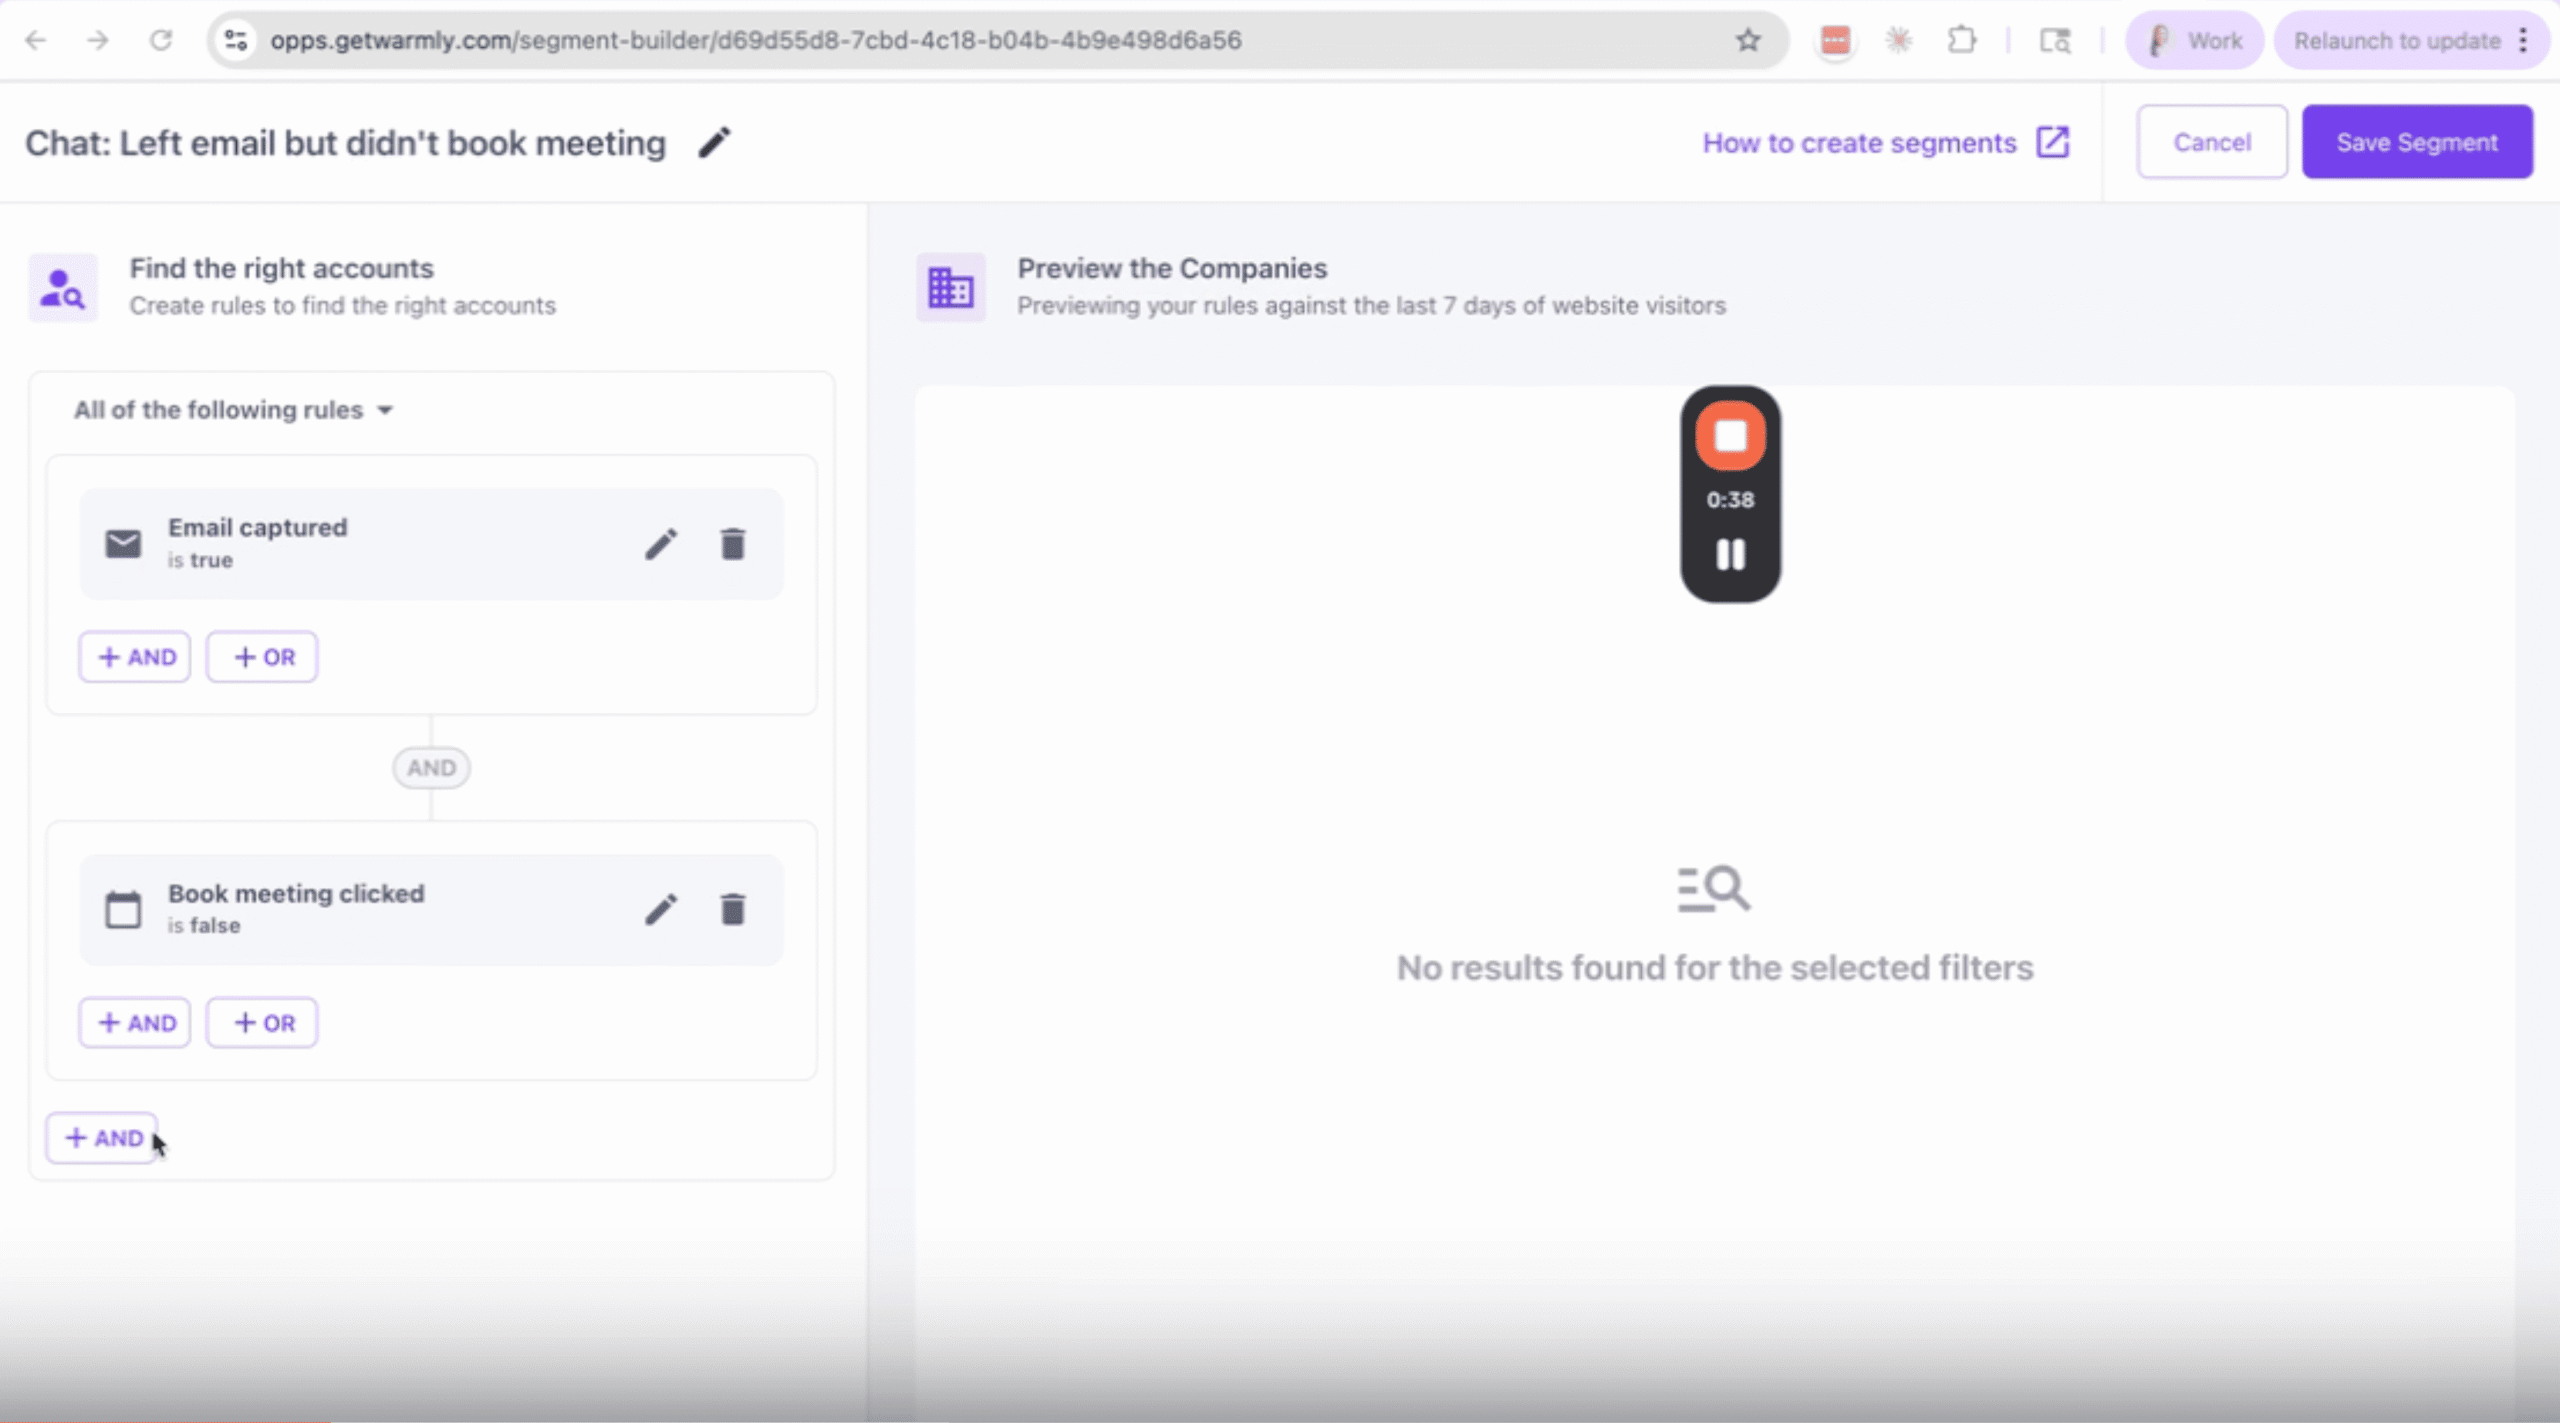Image resolution: width=2560 pixels, height=1423 pixels.
Task: Reload the browser page
Action: coord(161,40)
